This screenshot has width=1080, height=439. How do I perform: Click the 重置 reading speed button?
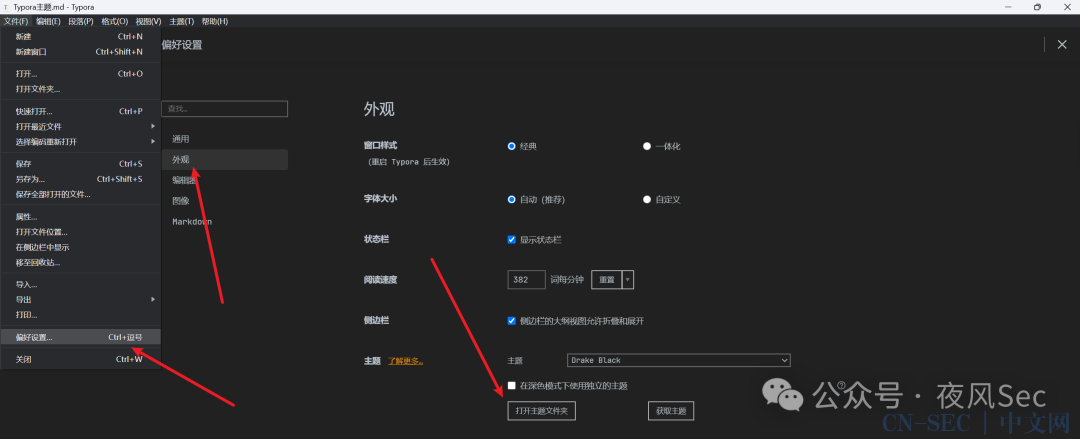pos(606,280)
